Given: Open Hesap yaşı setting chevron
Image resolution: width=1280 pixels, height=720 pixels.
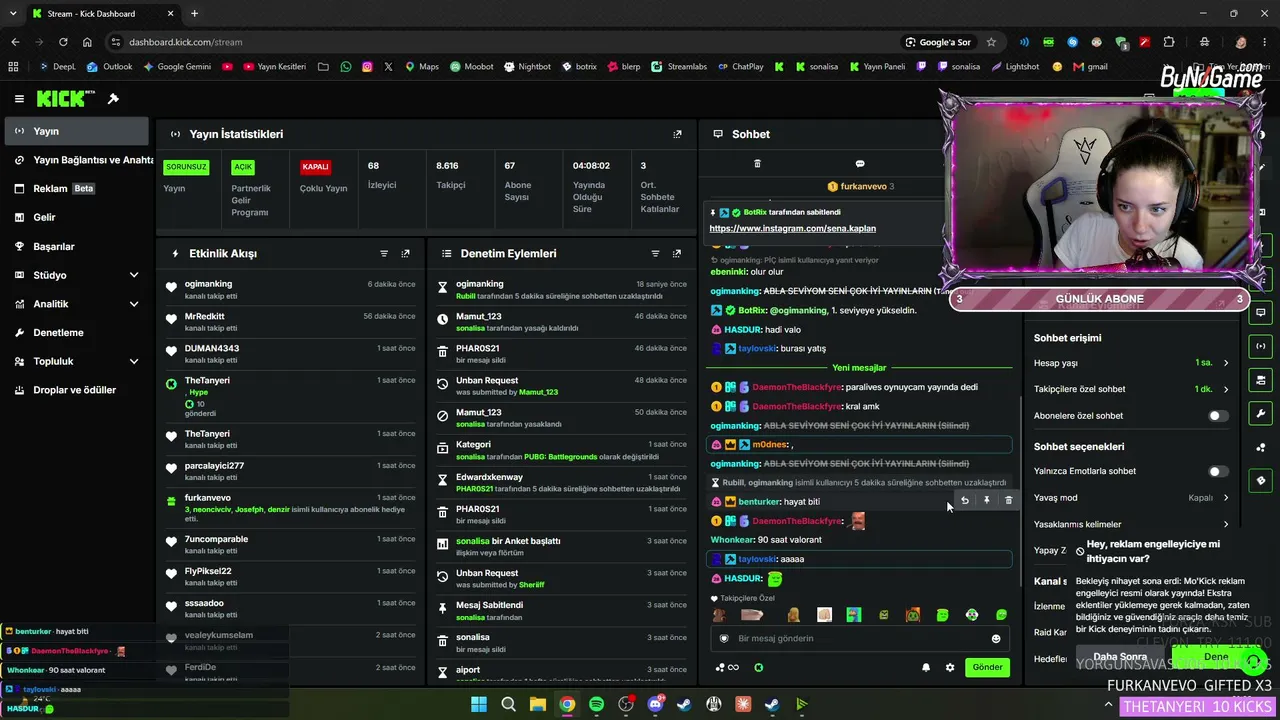Looking at the screenshot, I should click(1226, 363).
